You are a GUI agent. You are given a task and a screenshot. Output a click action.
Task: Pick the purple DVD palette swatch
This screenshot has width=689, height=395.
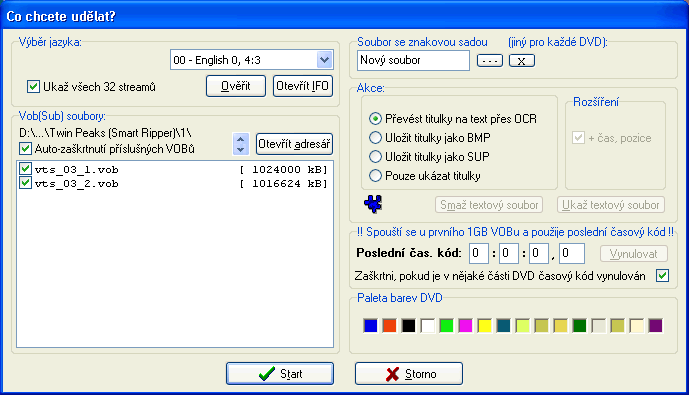(656, 326)
